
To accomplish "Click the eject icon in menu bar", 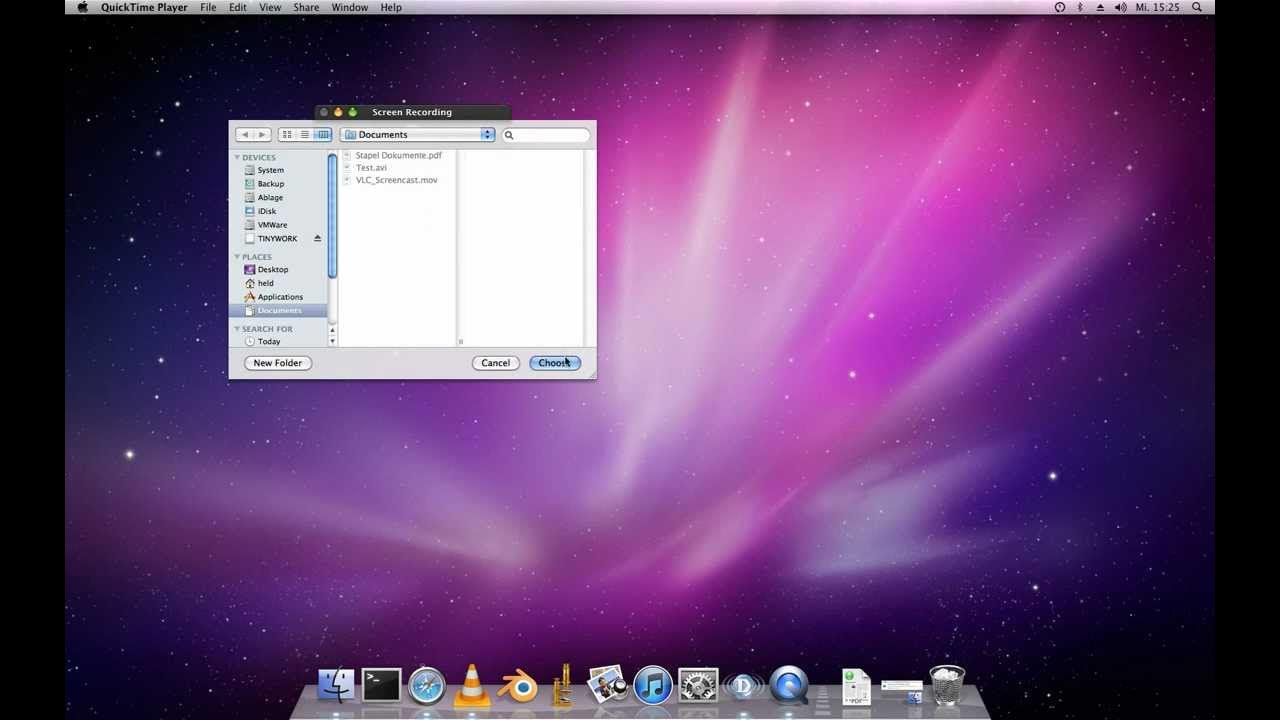I will click(1100, 7).
